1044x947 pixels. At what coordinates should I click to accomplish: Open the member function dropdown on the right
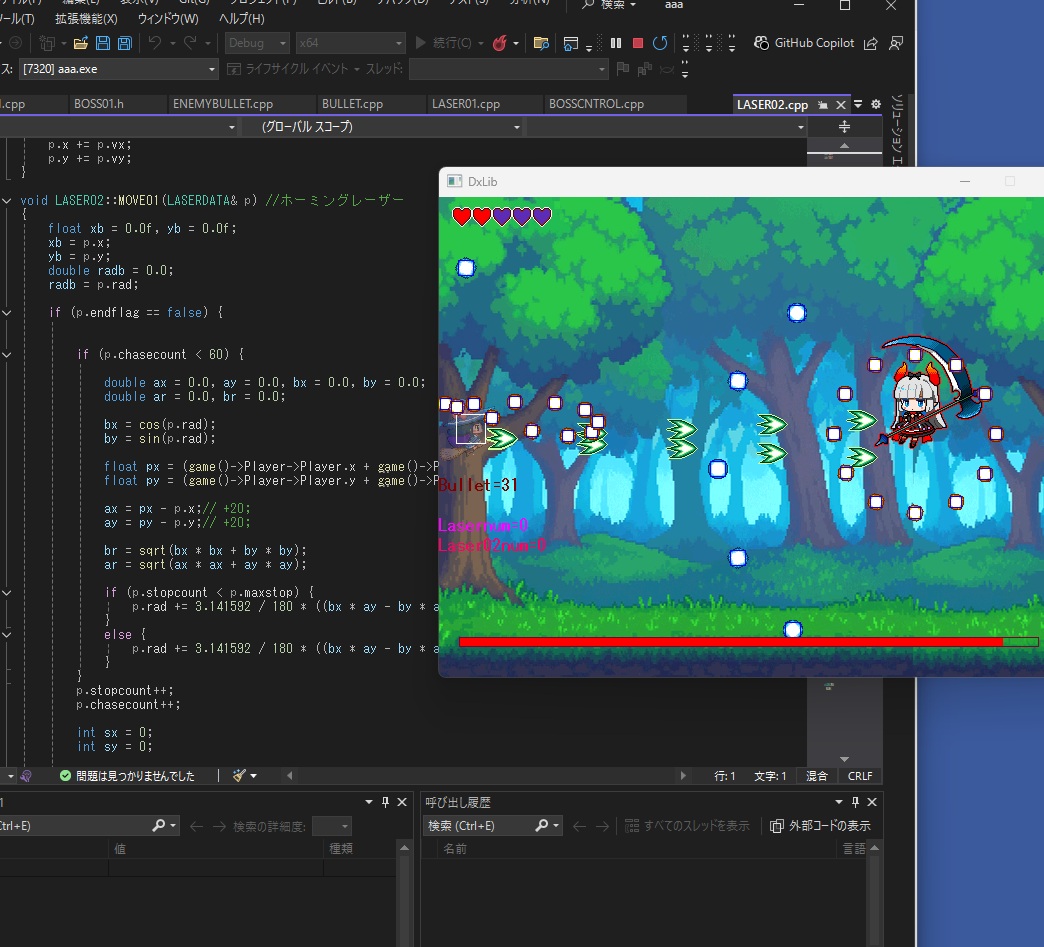pyautogui.click(x=666, y=127)
